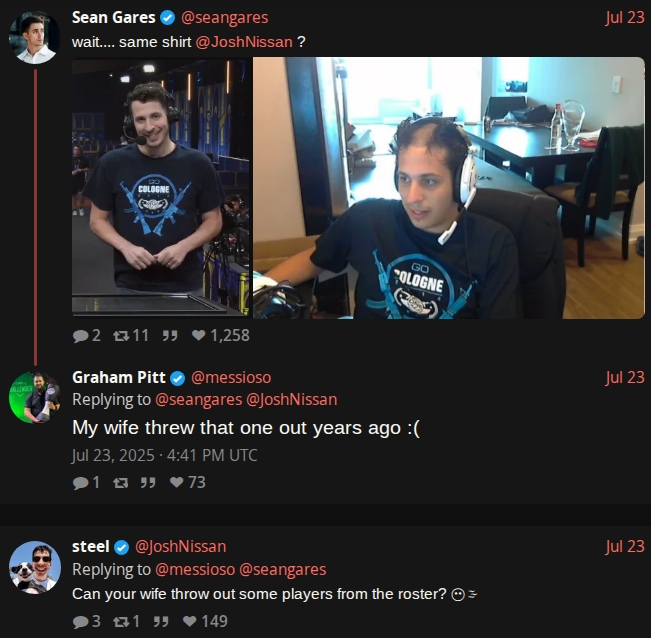This screenshot has height=638, width=651.
Task: Like Sean Gares tweet with heart icon
Action: (199, 335)
